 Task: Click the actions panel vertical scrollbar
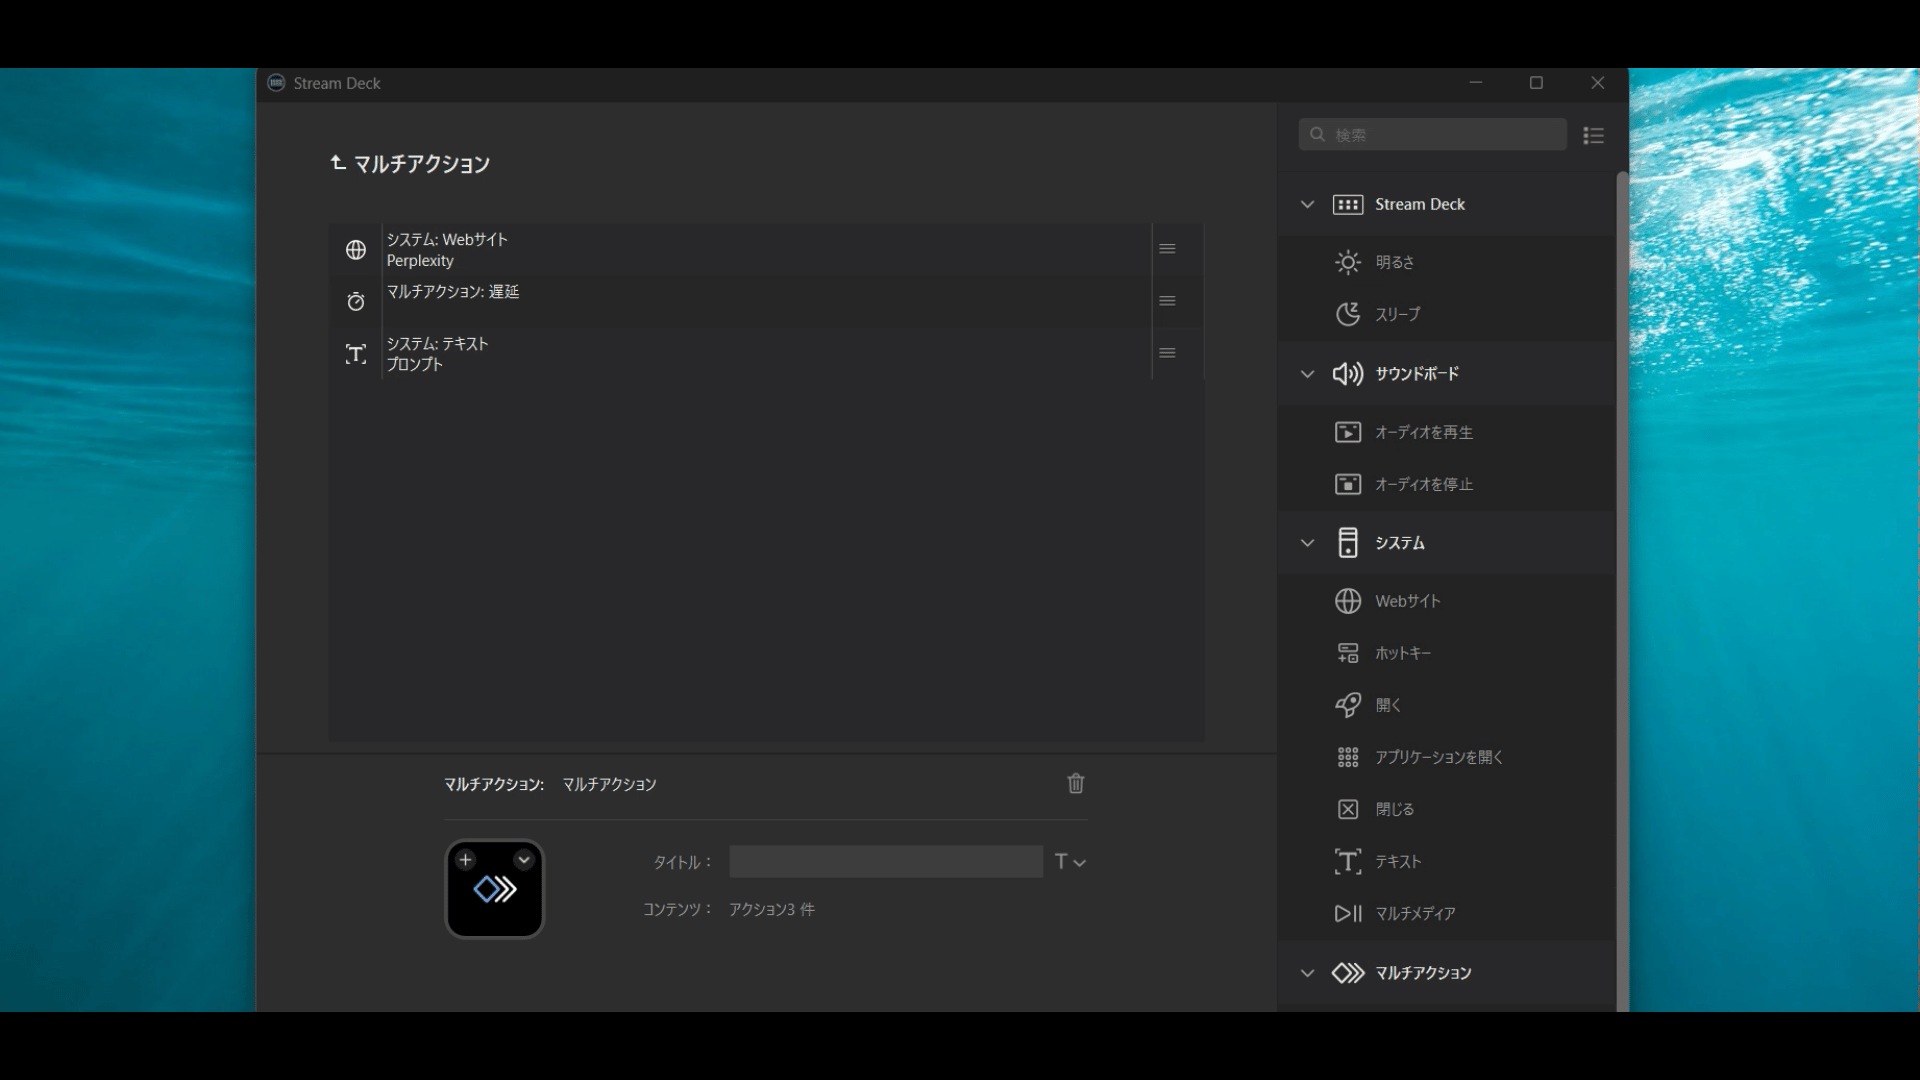1622,590
